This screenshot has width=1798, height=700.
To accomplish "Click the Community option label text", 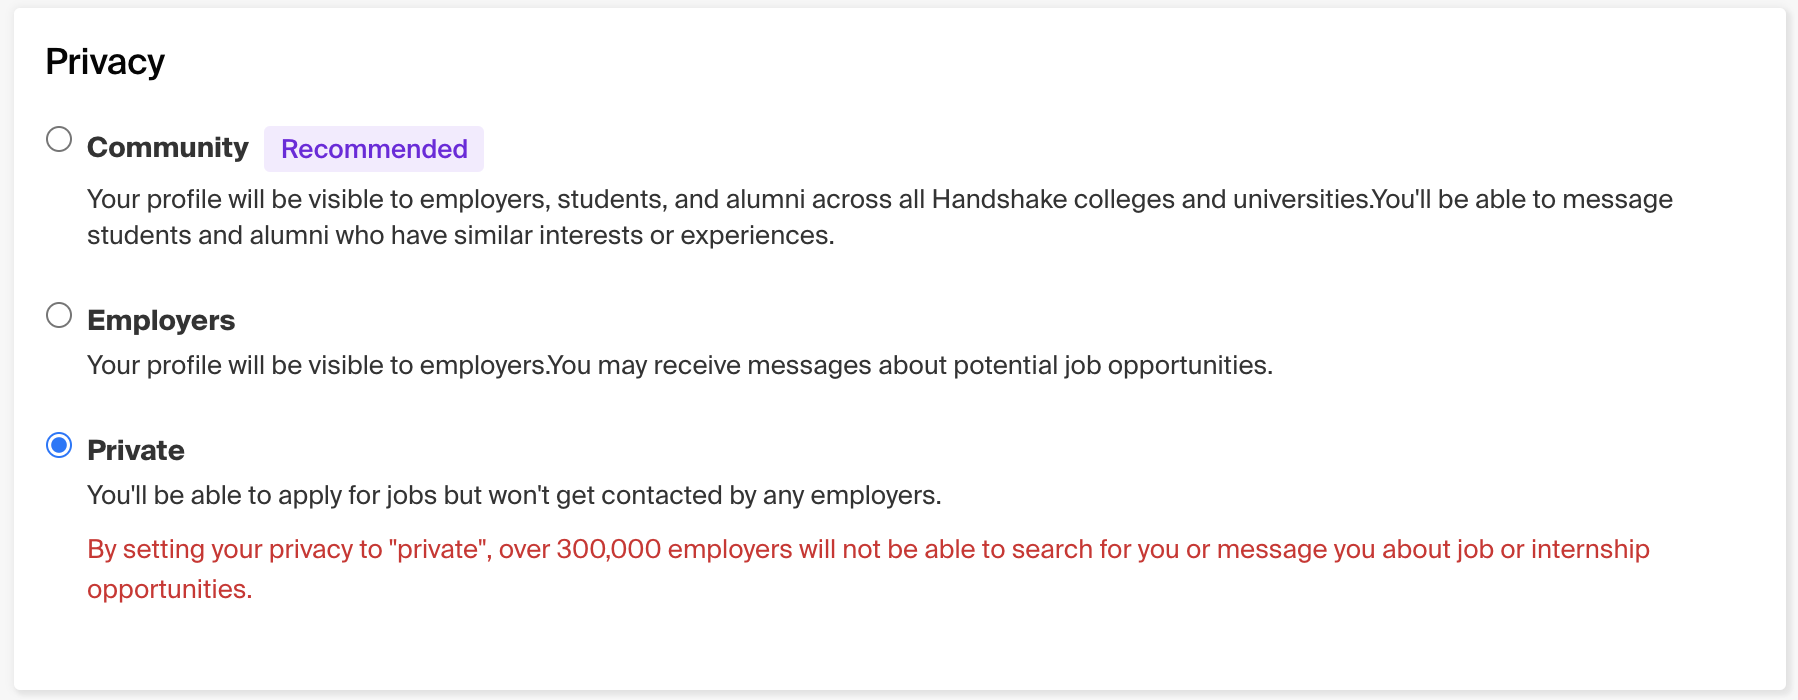I will 167,146.
